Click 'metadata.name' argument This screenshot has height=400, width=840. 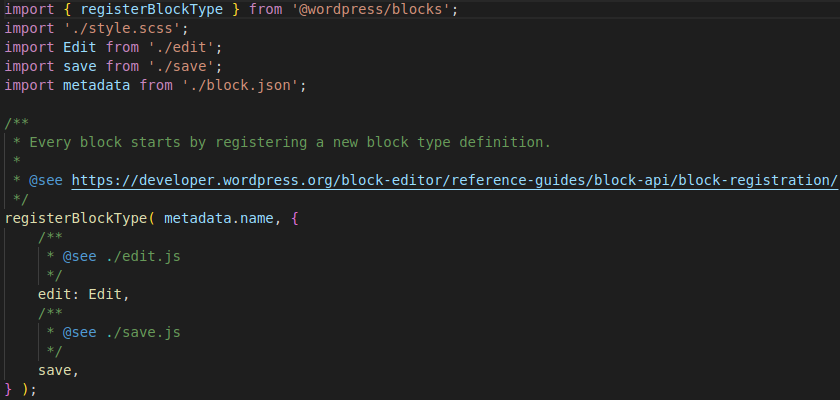219,218
